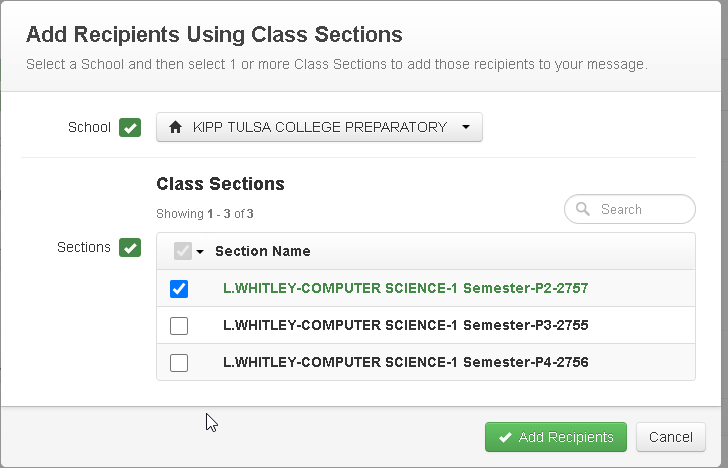
Task: Click the Class Sections heading
Action: pos(220,184)
